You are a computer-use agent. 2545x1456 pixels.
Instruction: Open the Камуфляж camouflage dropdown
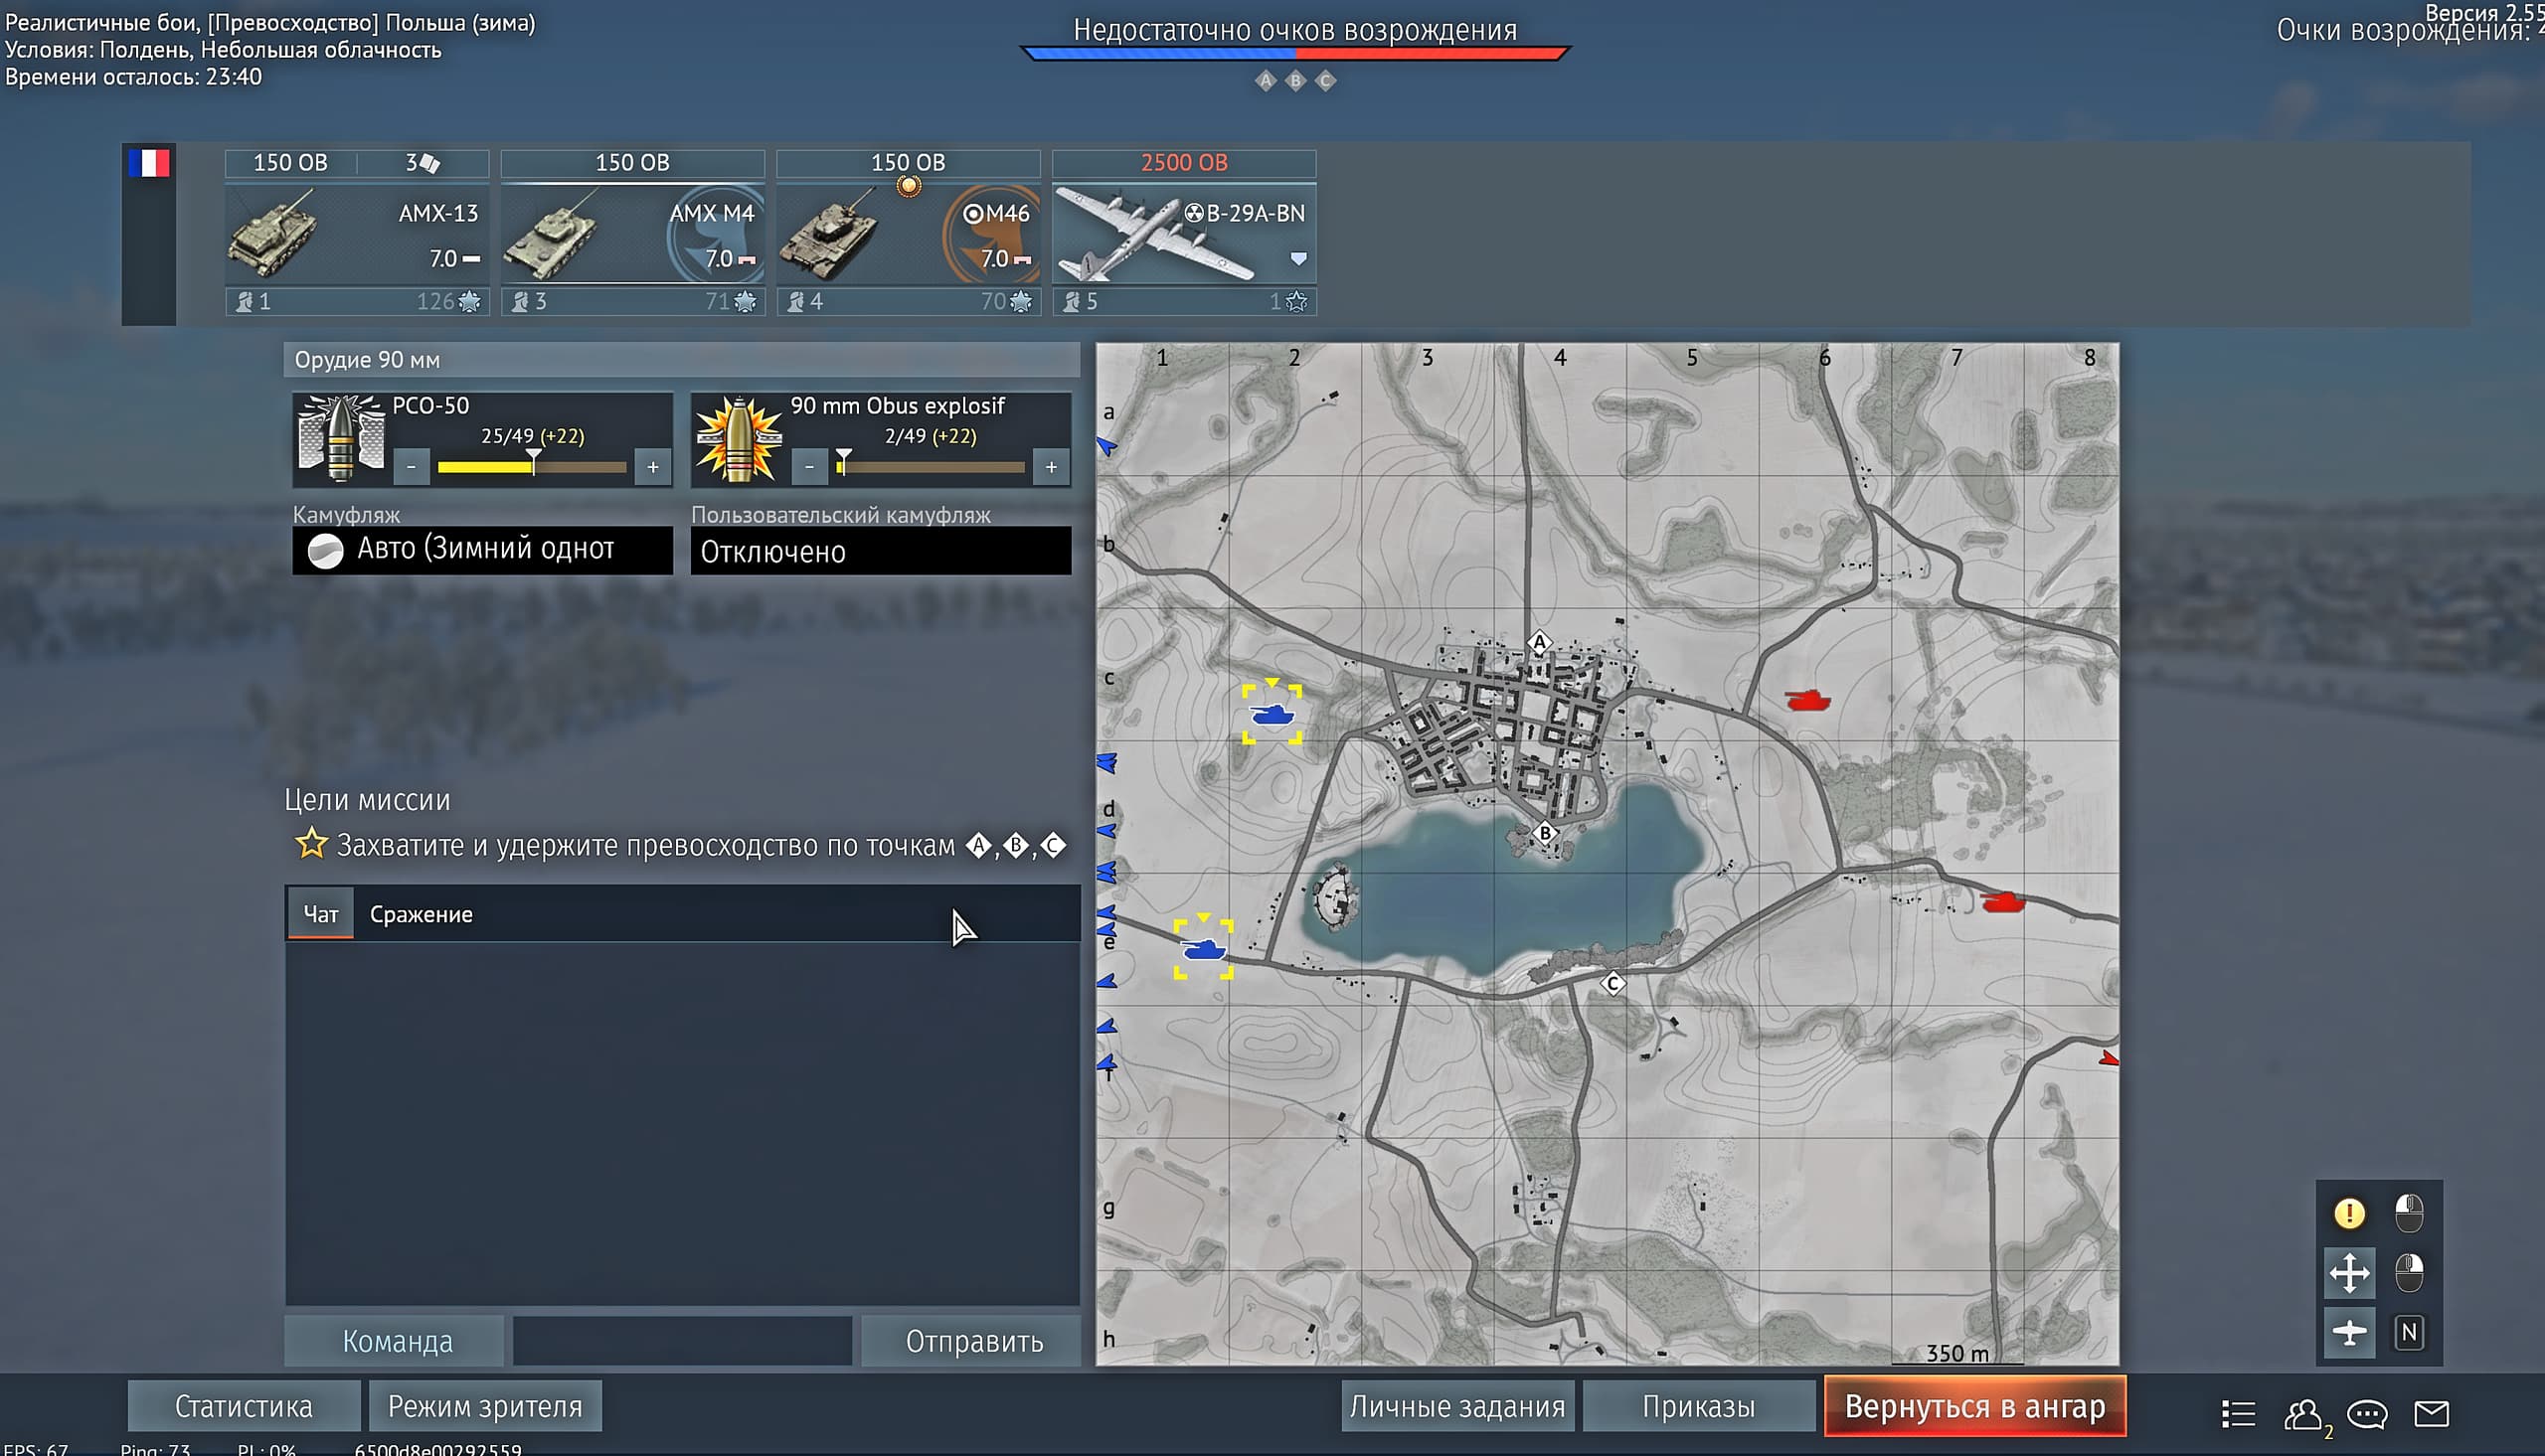coord(482,550)
